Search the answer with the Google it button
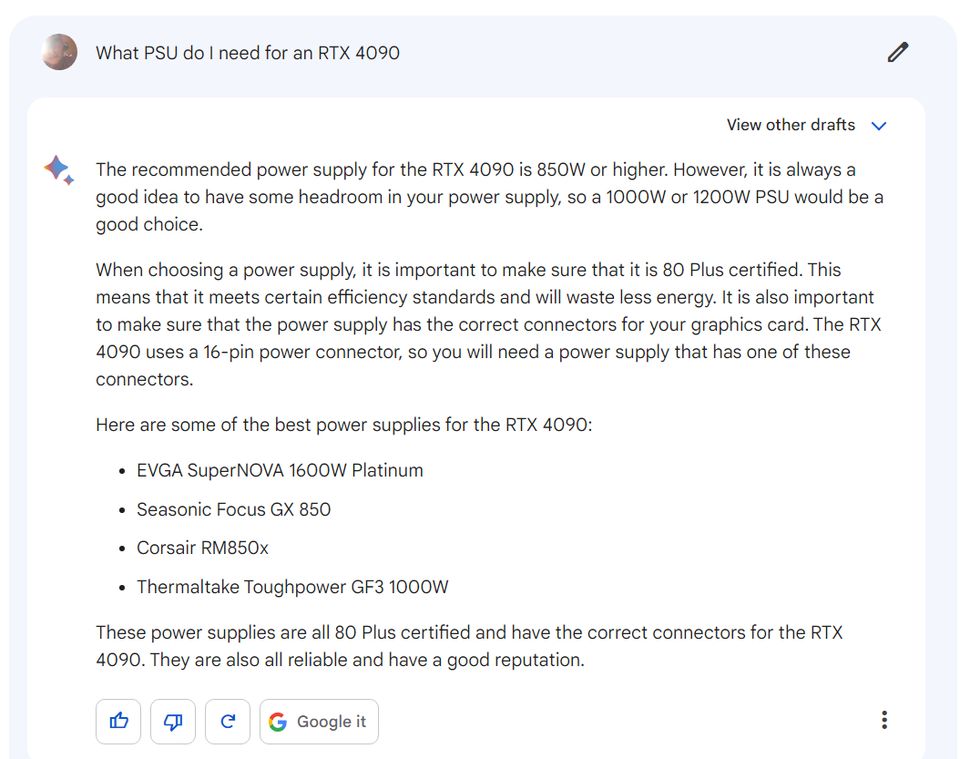 tap(319, 721)
